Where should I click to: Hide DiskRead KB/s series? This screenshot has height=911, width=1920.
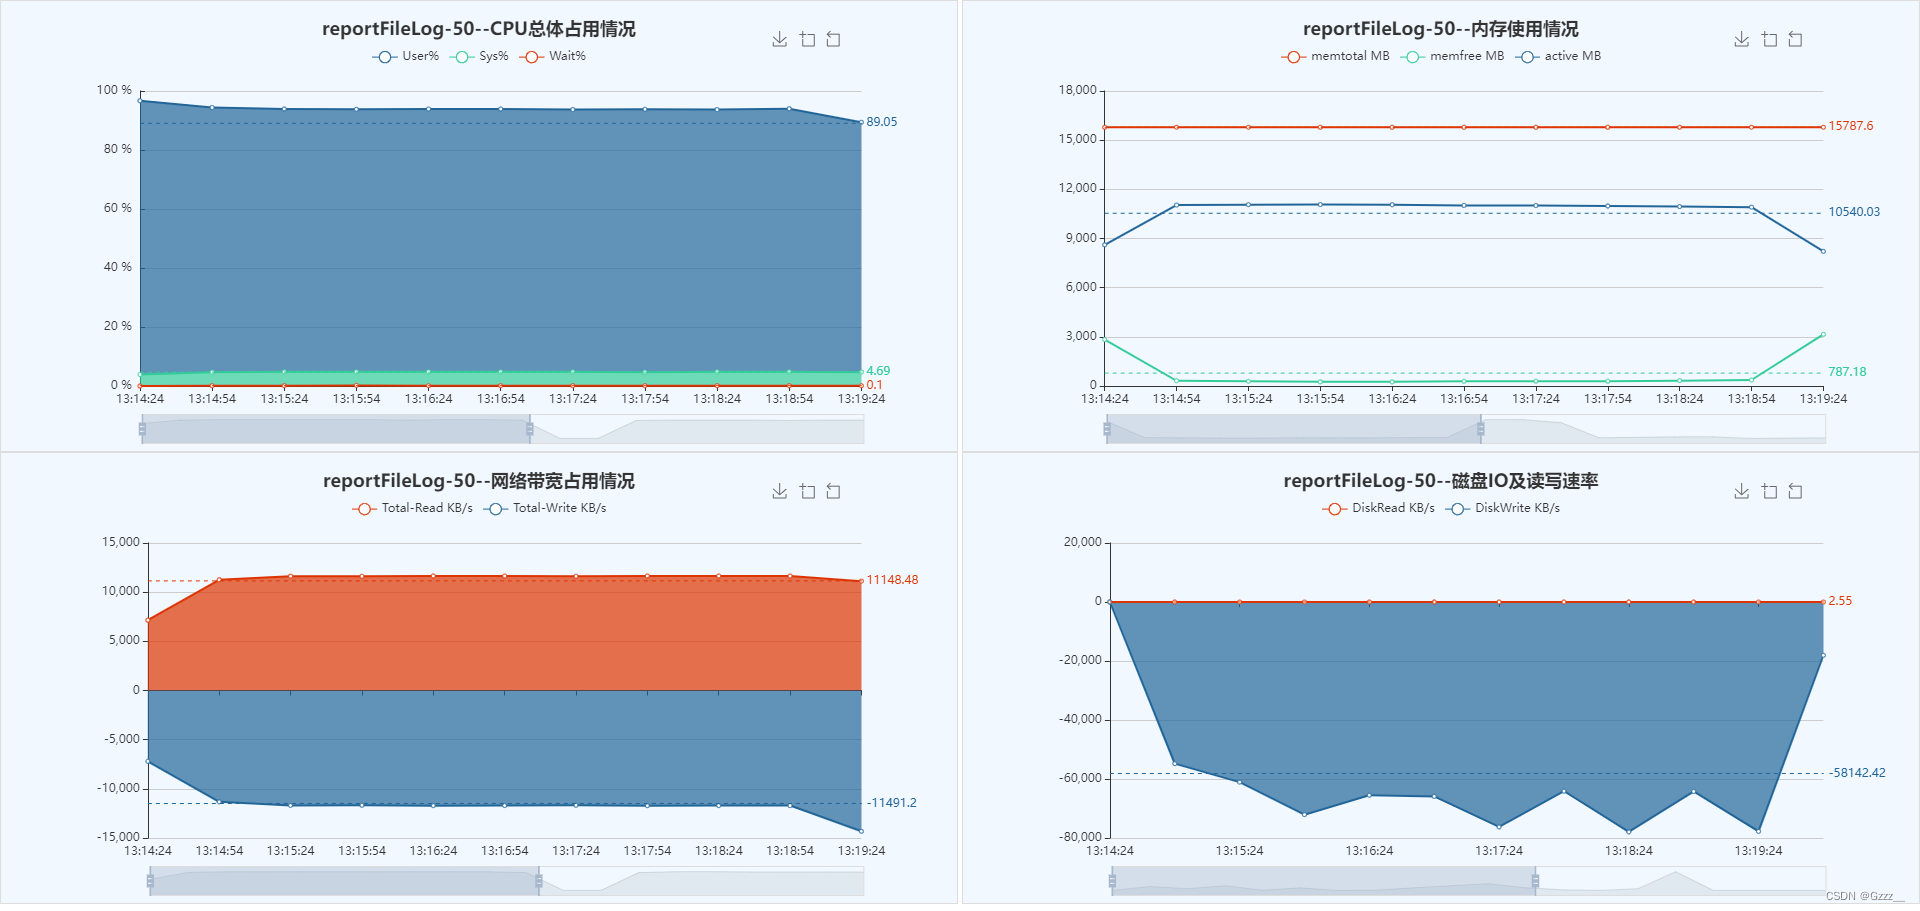pos(1378,508)
